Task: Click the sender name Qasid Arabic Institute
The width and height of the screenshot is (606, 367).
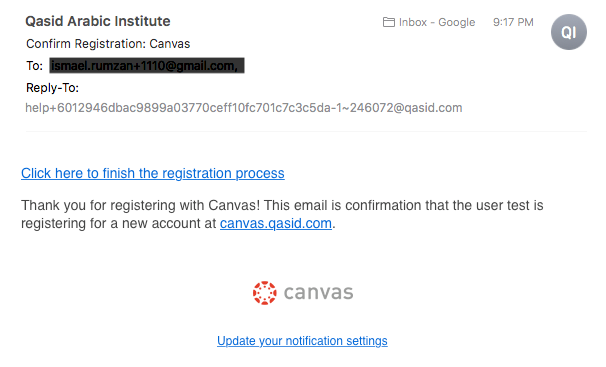Action: [98, 21]
